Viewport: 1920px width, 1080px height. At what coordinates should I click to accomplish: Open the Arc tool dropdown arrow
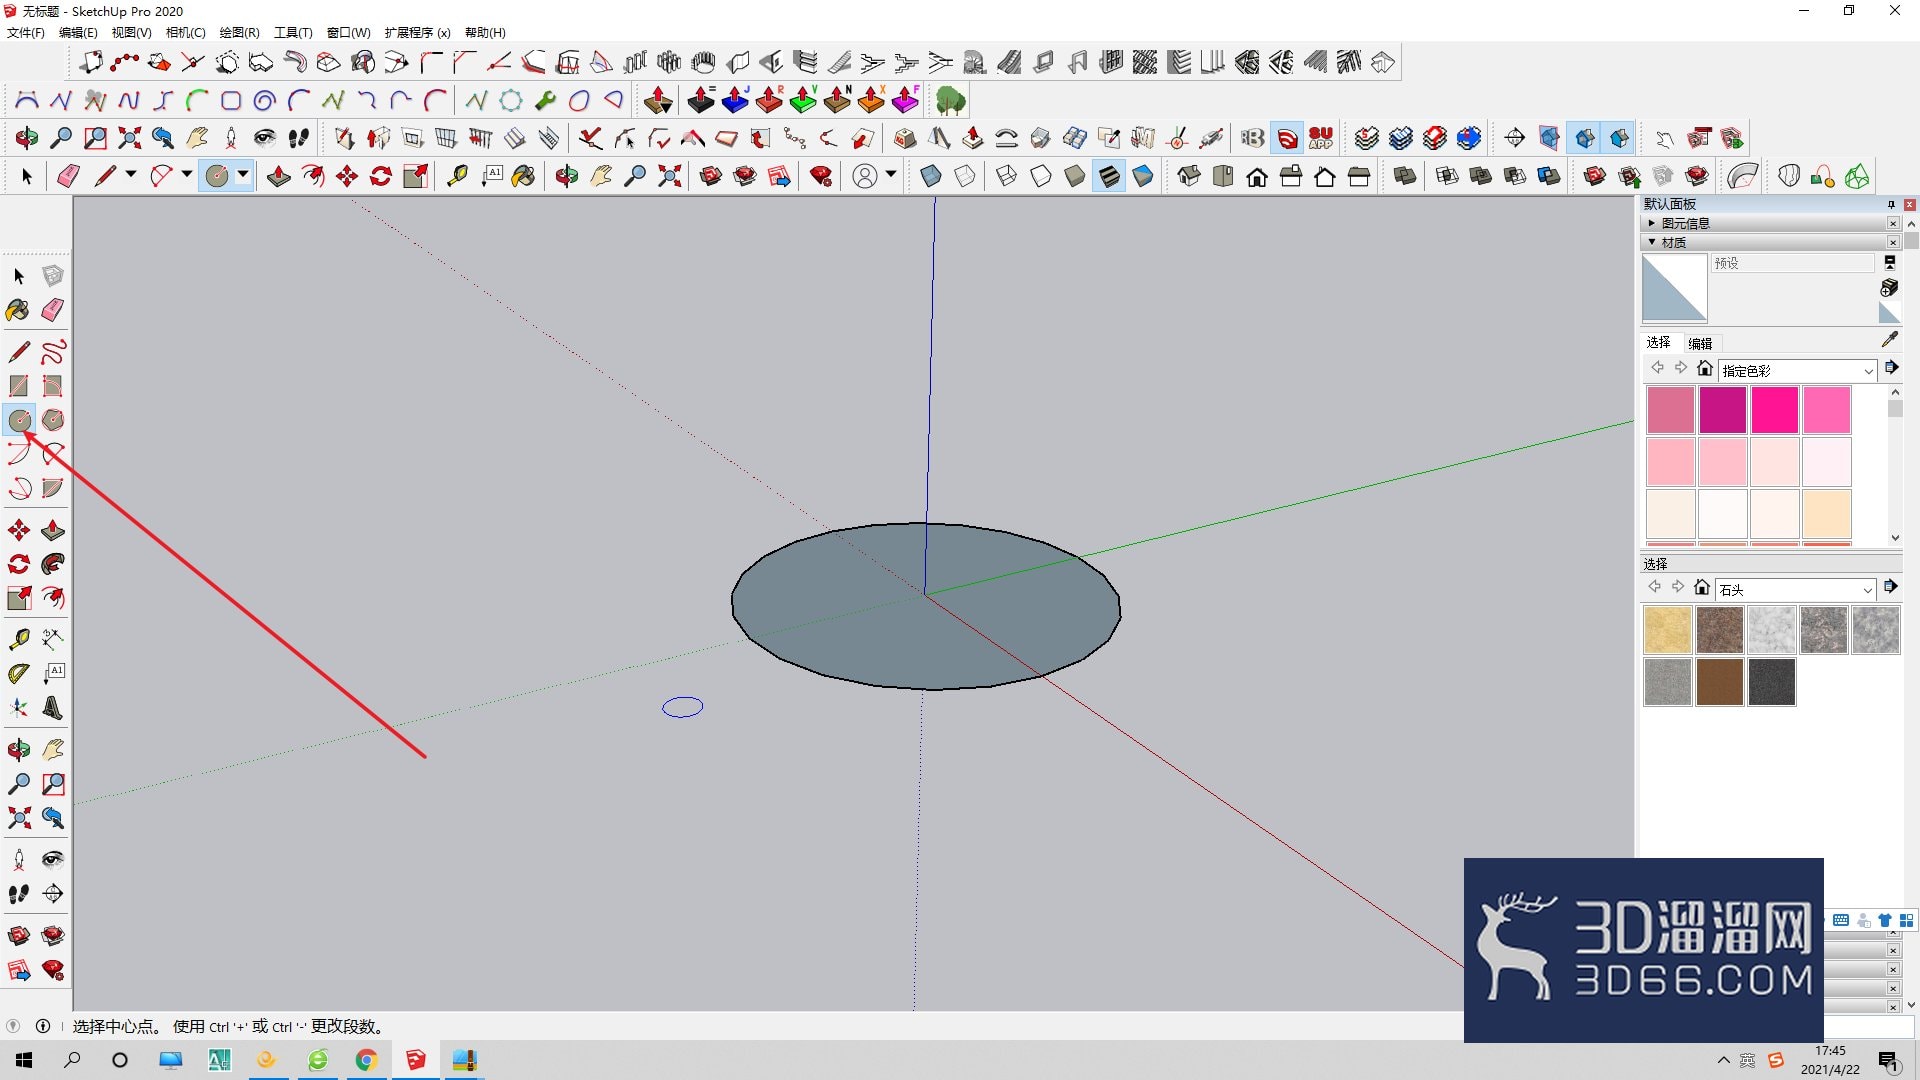coord(187,175)
